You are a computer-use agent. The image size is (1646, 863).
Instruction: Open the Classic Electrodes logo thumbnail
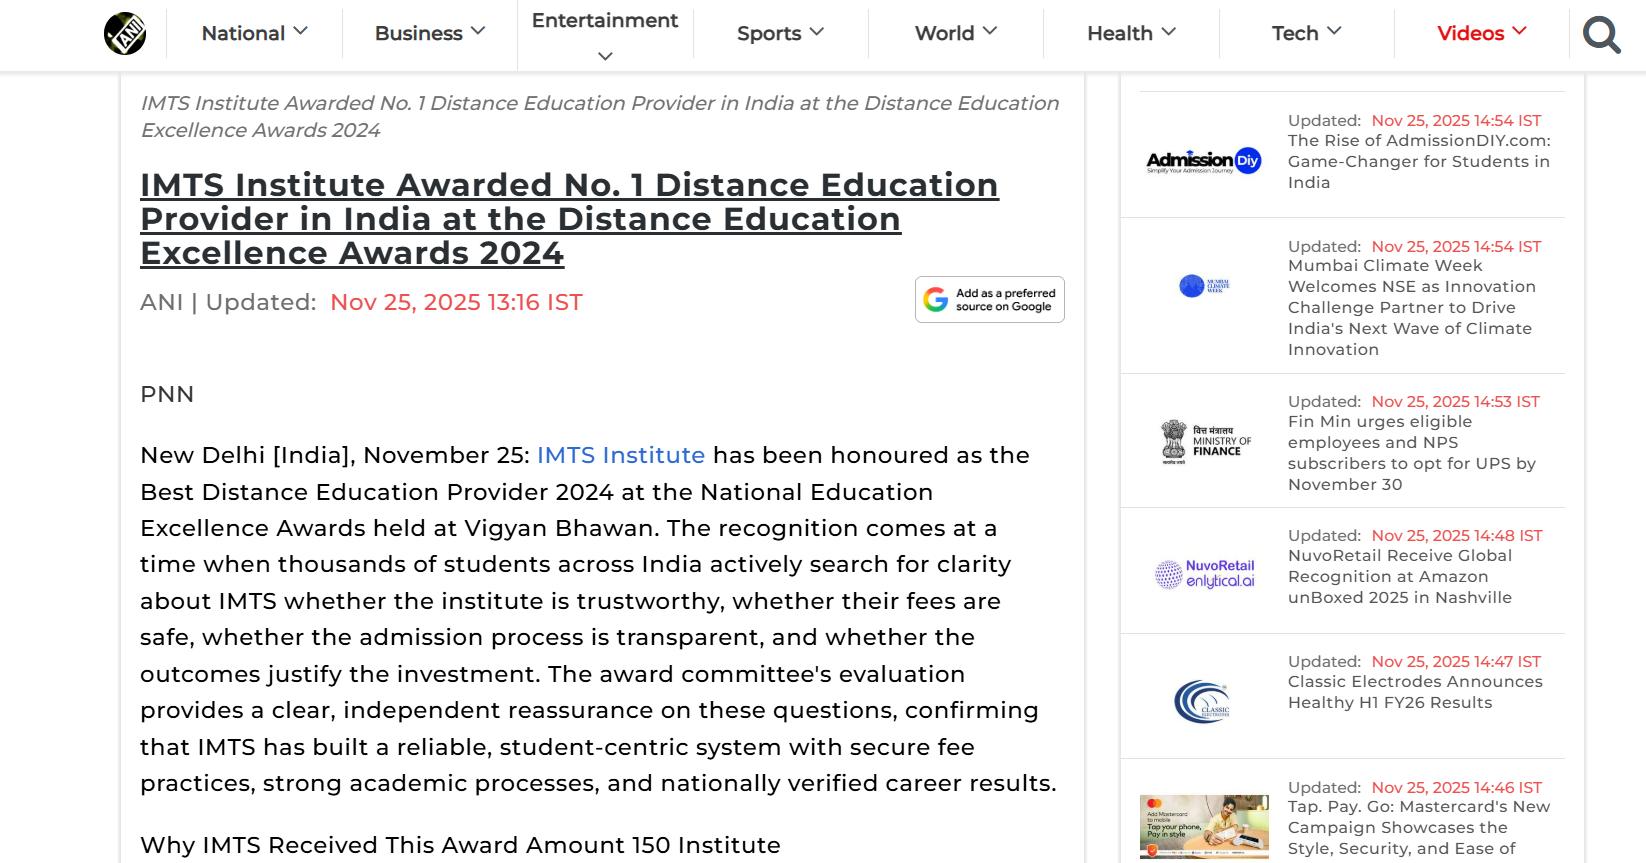coord(1202,701)
